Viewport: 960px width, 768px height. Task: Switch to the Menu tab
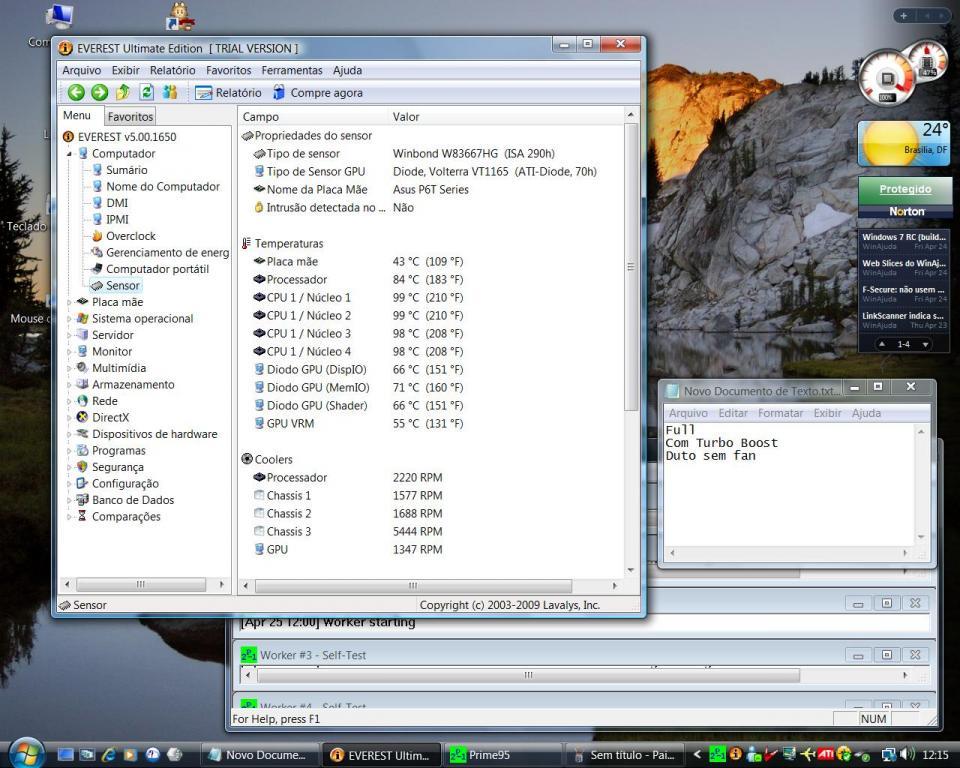[x=77, y=115]
